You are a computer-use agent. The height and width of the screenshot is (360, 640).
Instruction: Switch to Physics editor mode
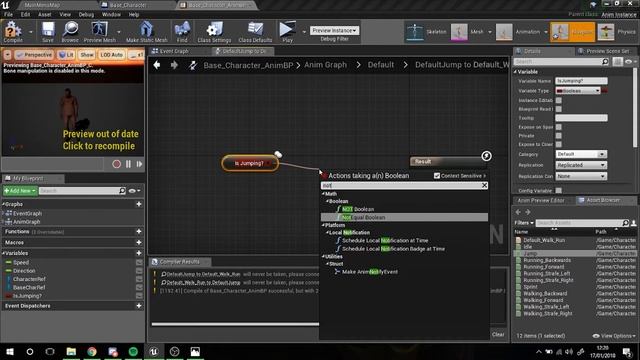point(617,31)
